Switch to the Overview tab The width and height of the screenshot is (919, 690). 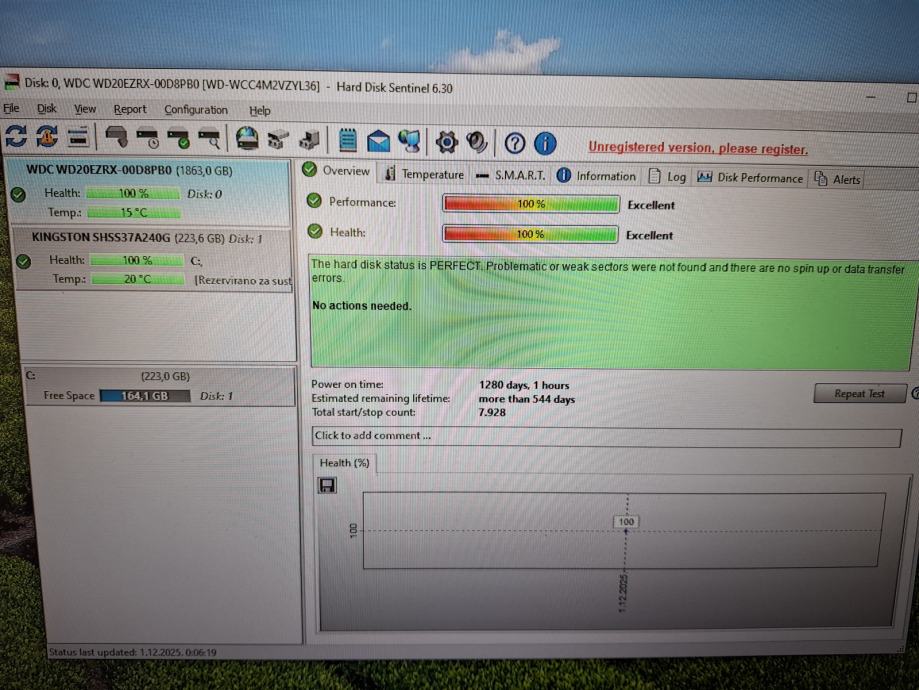[336, 171]
